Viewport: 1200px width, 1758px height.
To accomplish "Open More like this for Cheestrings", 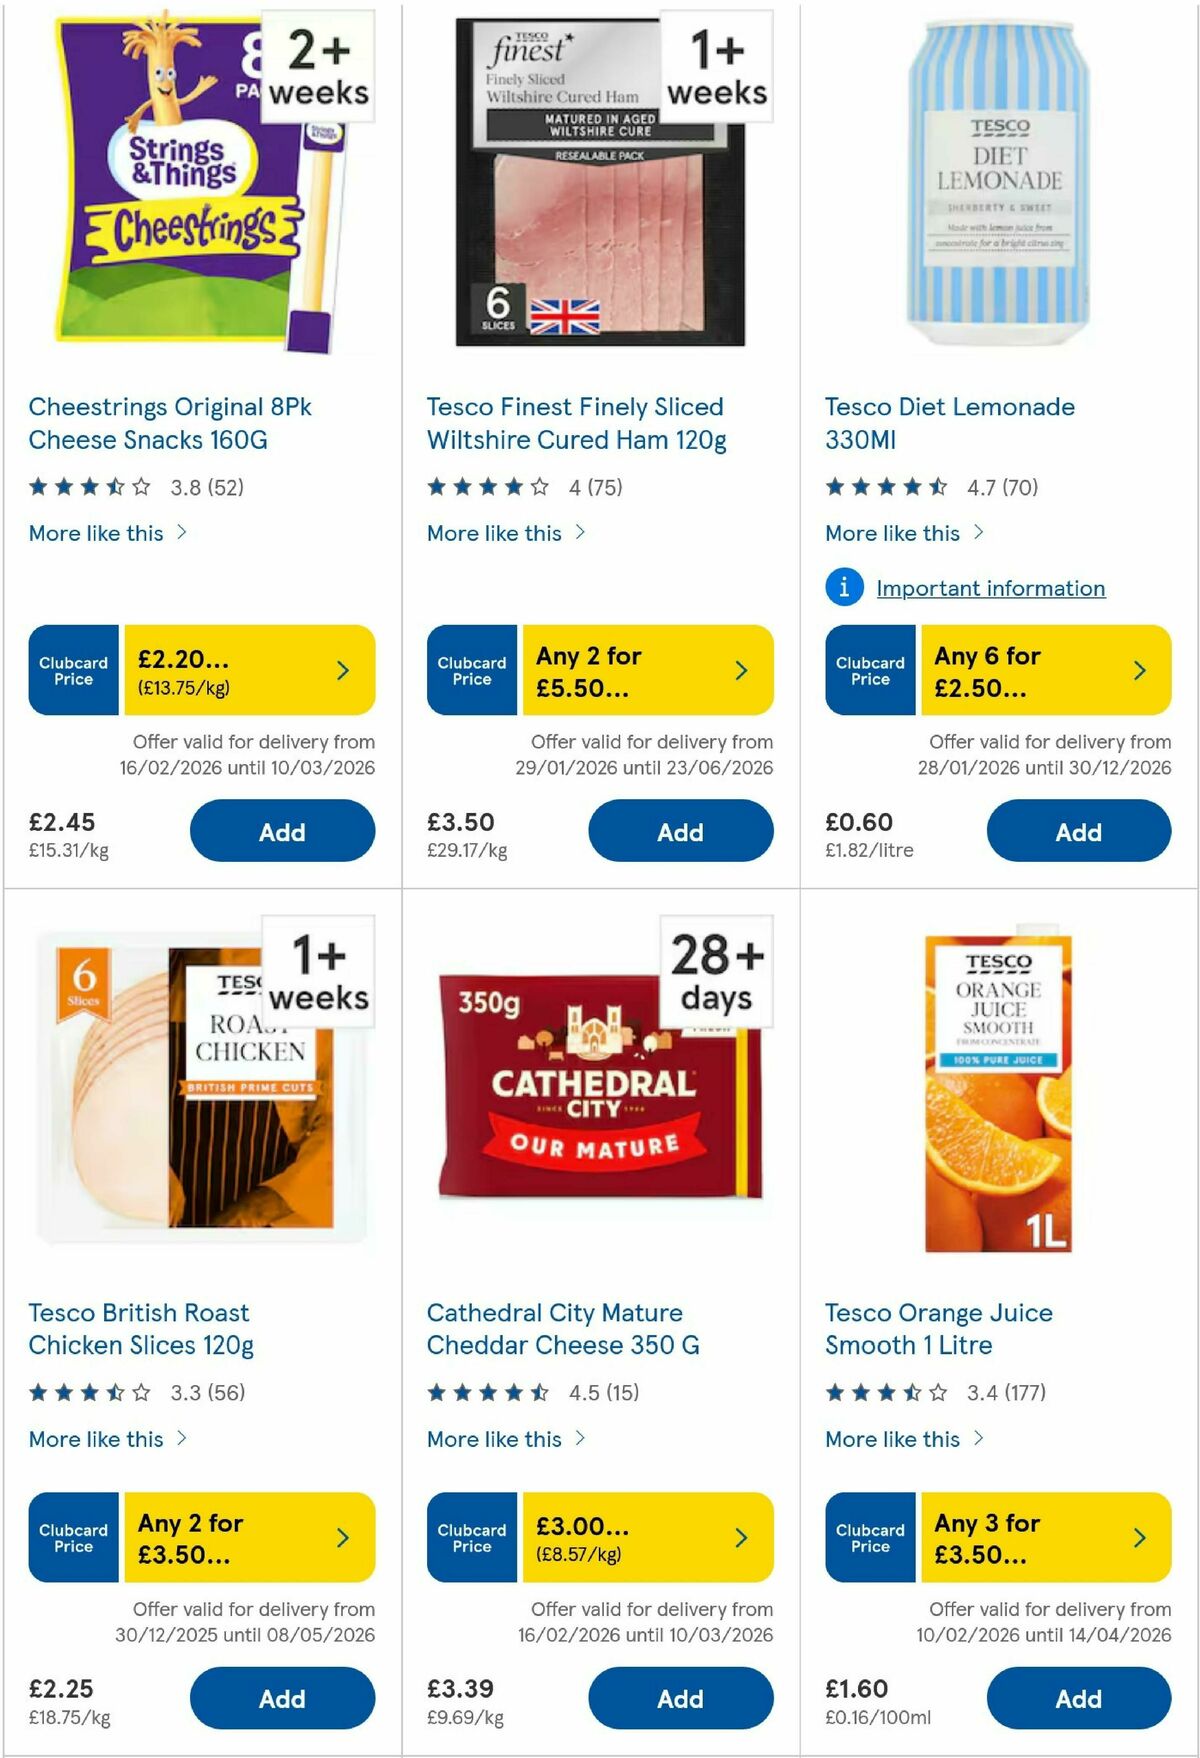I will tap(101, 533).
